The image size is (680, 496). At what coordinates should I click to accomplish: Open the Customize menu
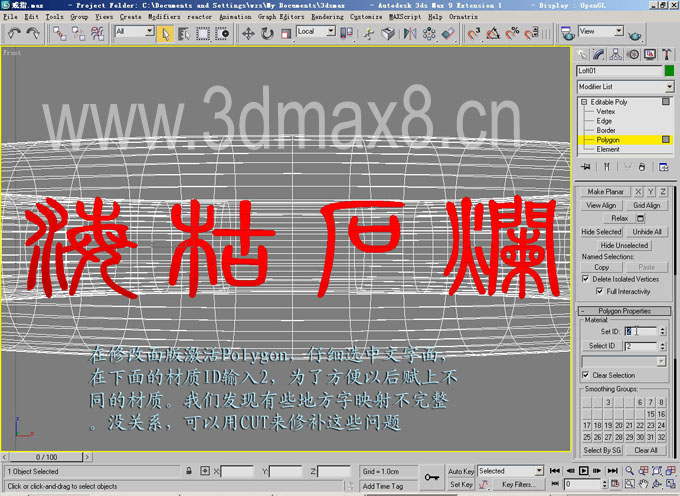coord(366,16)
